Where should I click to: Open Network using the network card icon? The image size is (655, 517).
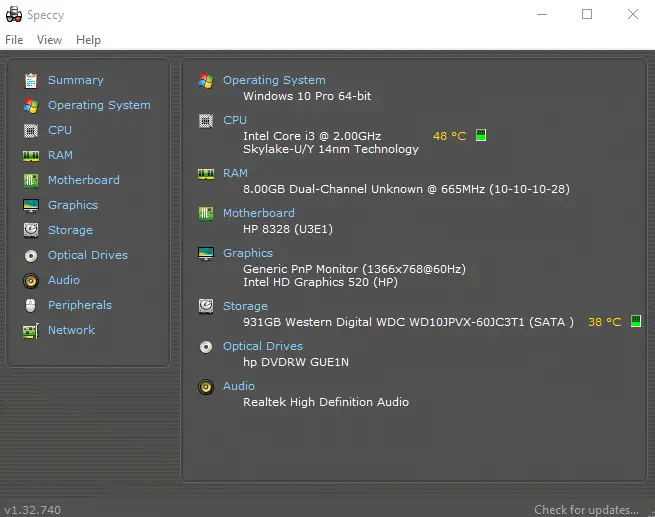[x=31, y=331]
